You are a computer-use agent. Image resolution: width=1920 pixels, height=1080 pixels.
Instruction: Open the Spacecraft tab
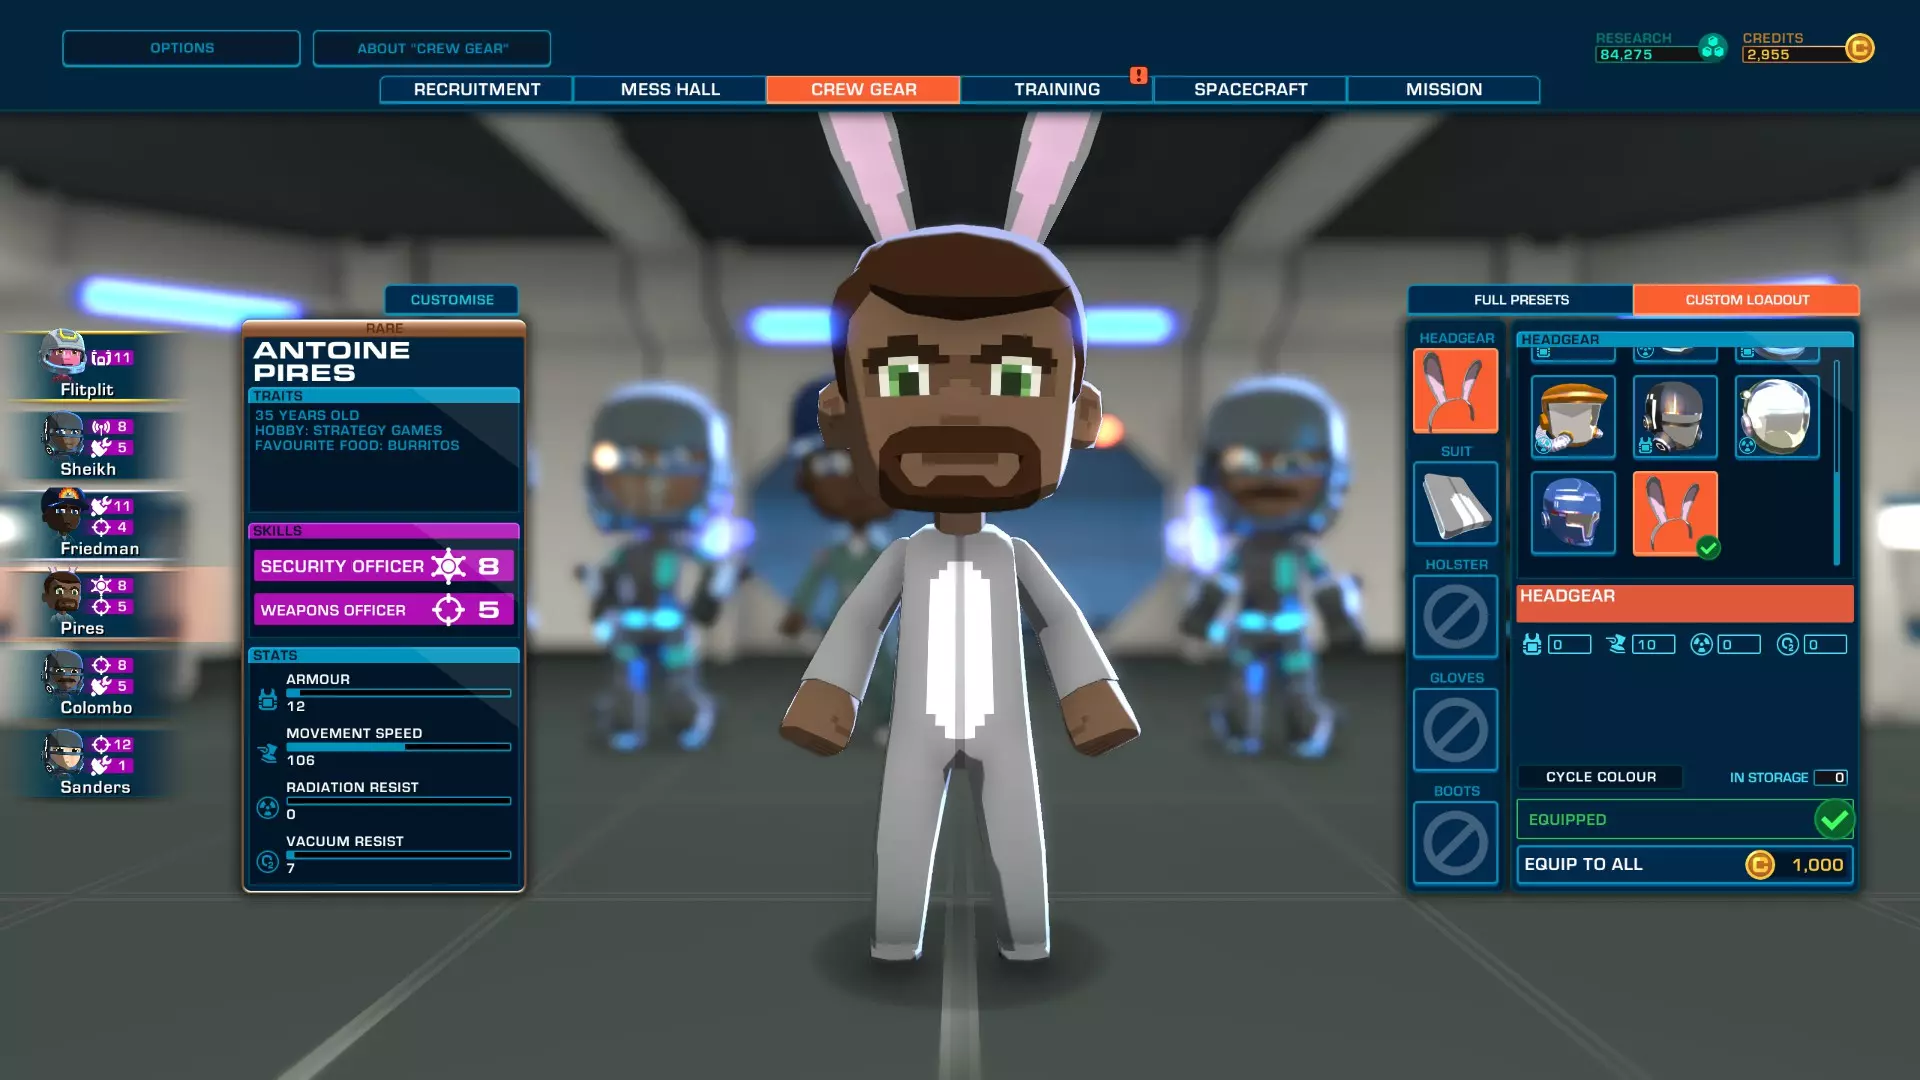(1250, 89)
